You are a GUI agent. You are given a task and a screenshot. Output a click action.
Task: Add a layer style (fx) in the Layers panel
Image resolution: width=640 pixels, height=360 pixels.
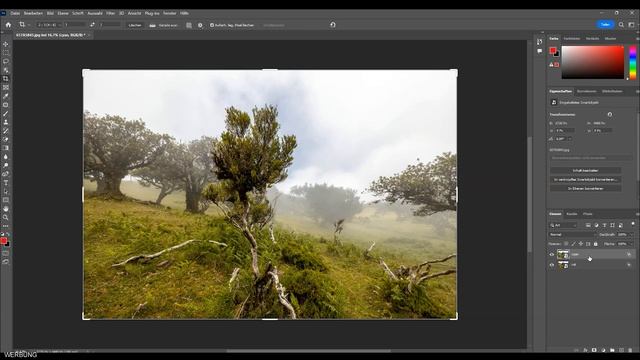[x=585, y=350]
